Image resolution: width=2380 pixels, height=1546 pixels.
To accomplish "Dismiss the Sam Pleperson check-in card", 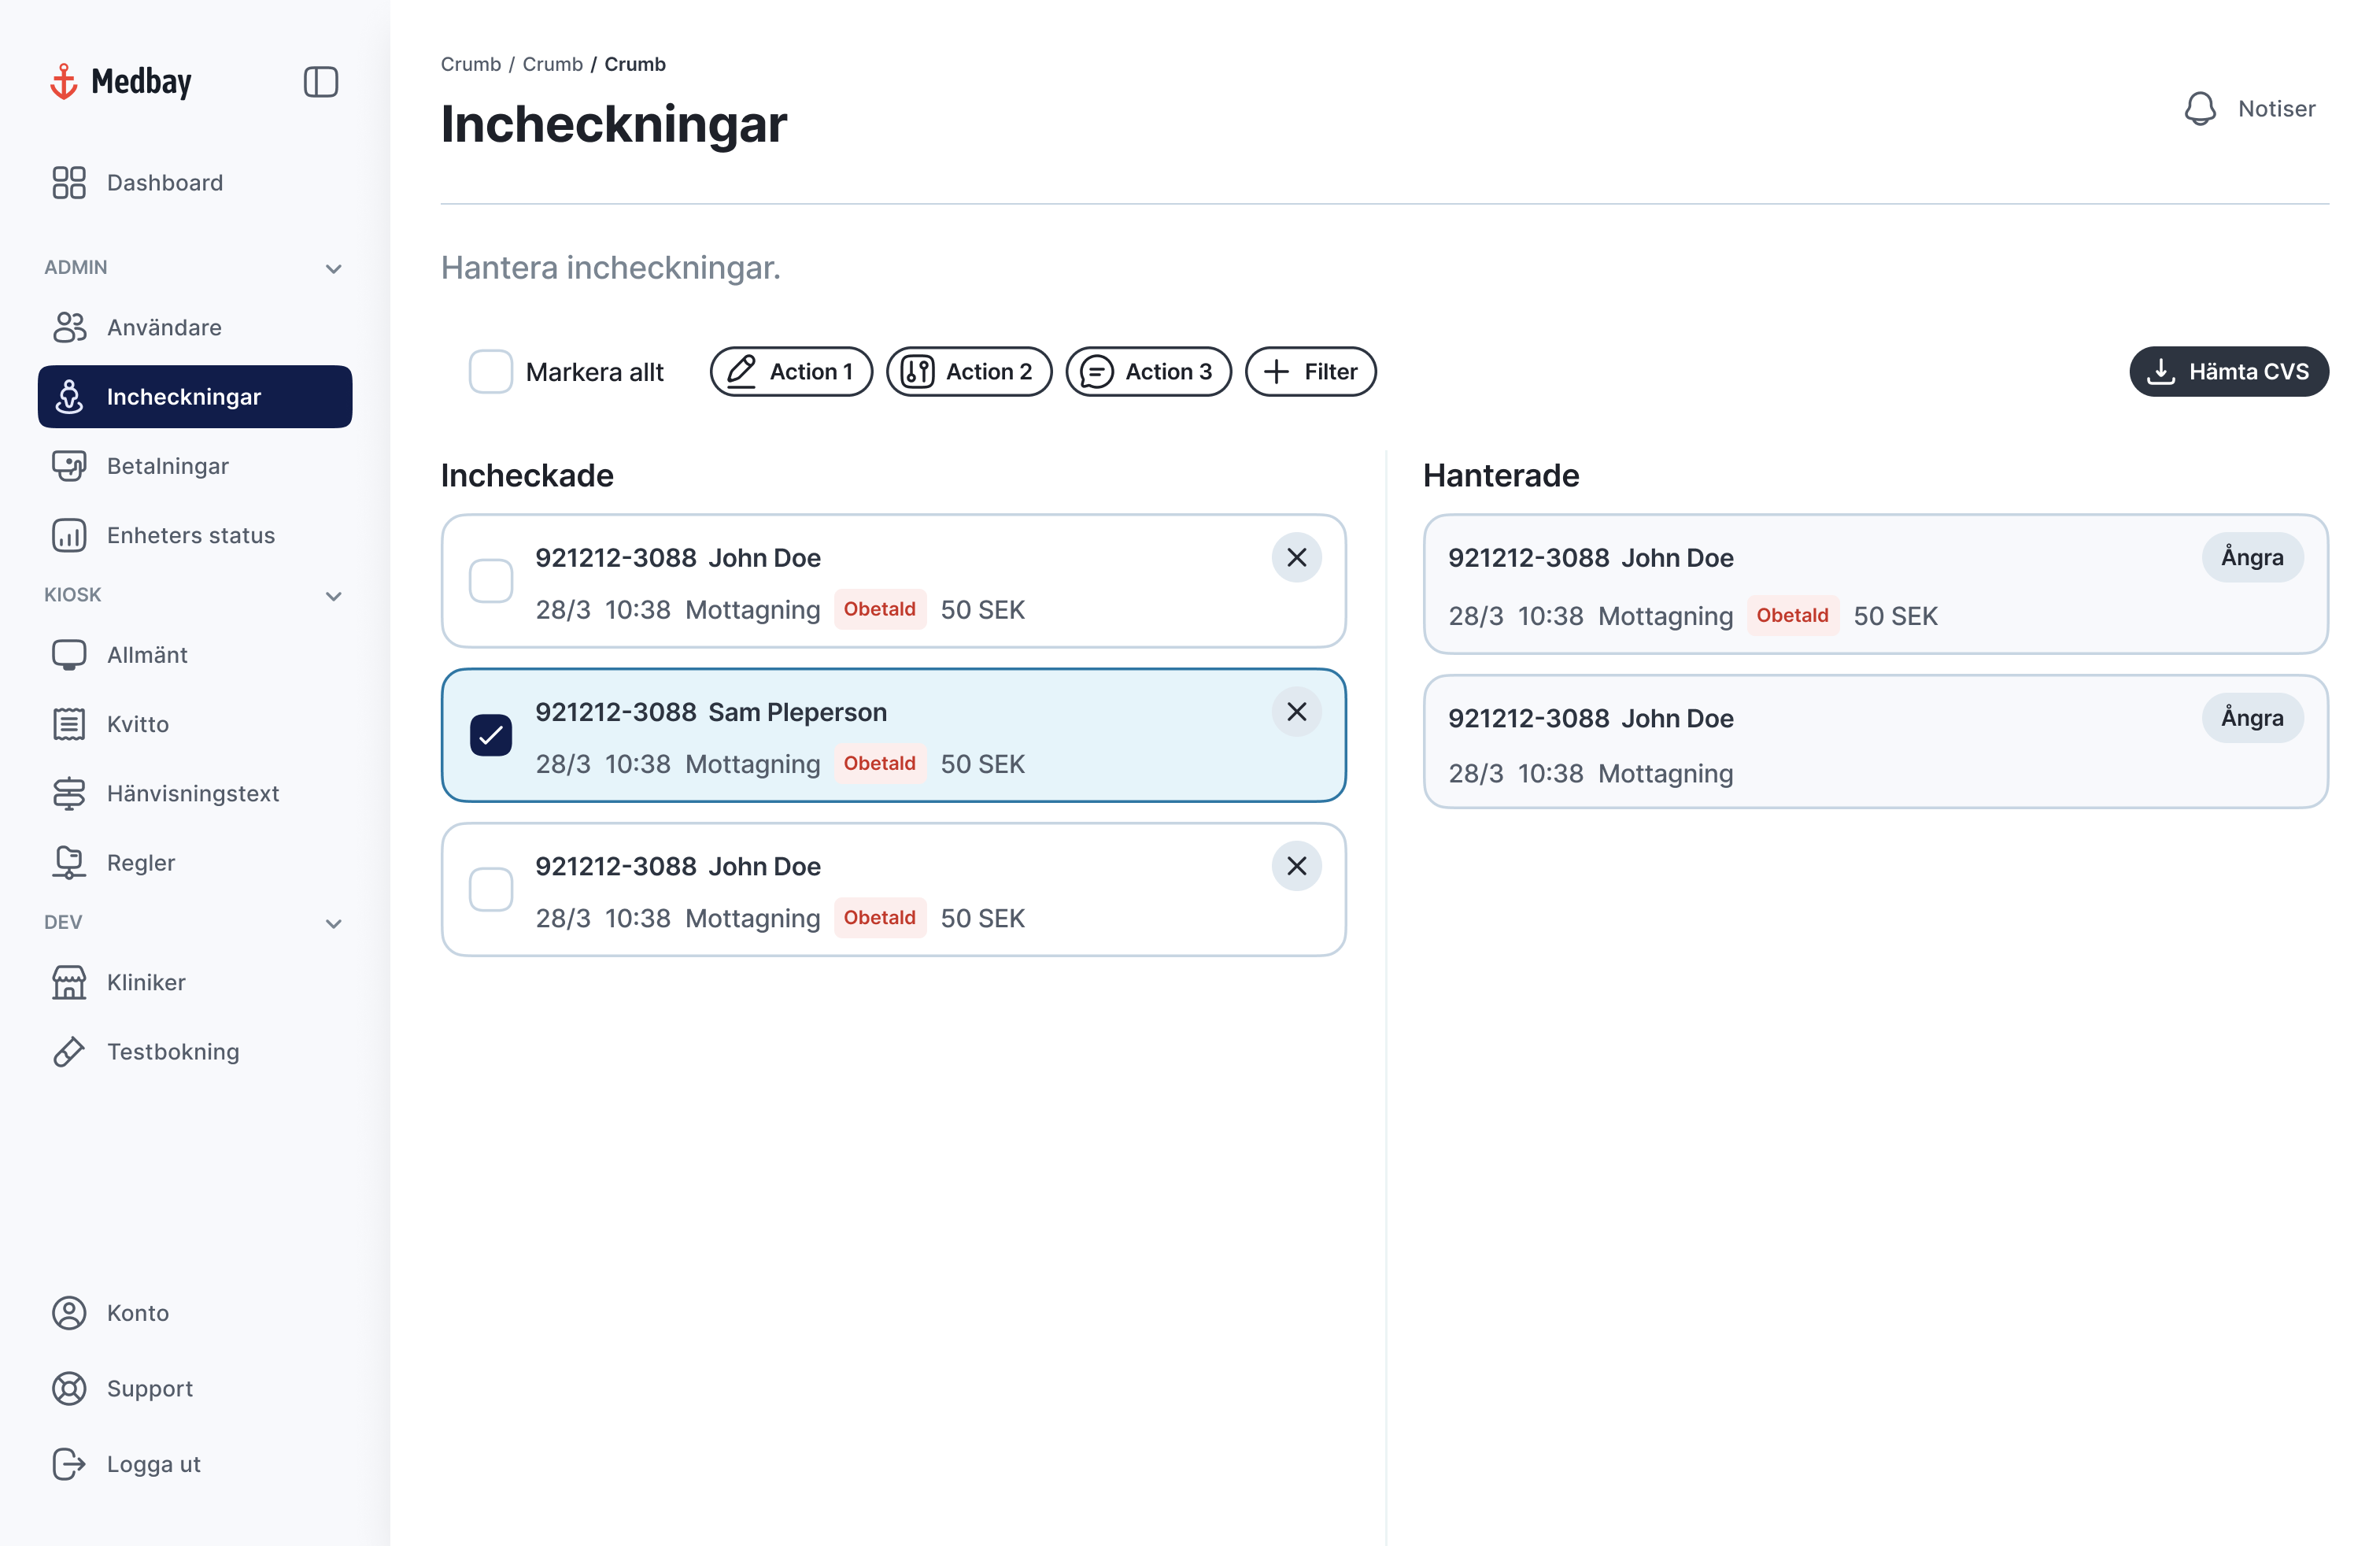I will click(x=1296, y=712).
